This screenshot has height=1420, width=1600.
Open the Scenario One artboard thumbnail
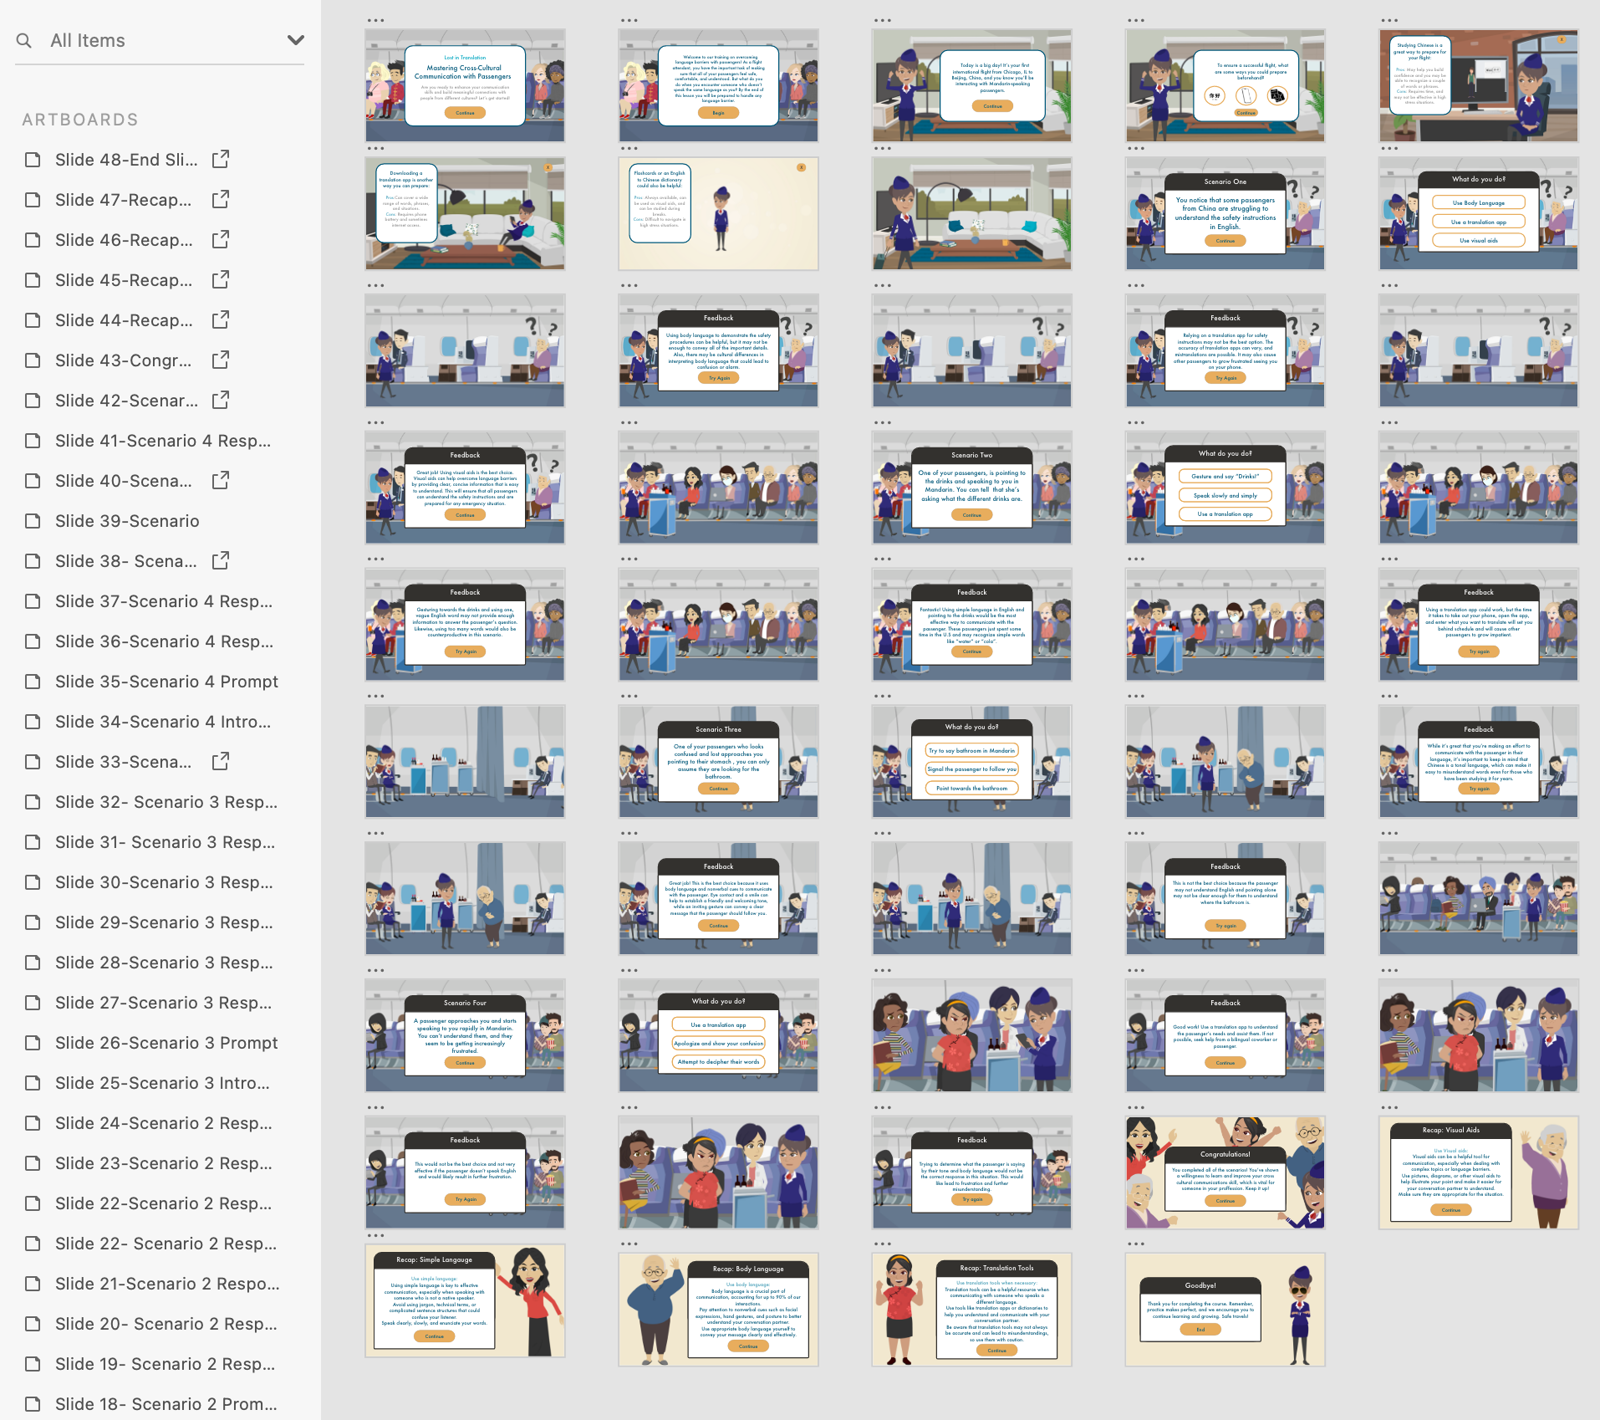(x=1225, y=213)
